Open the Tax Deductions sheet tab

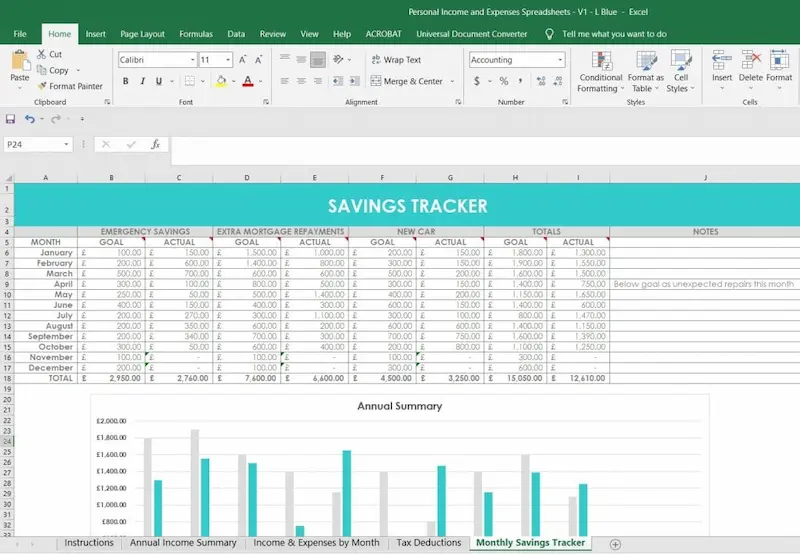point(429,543)
